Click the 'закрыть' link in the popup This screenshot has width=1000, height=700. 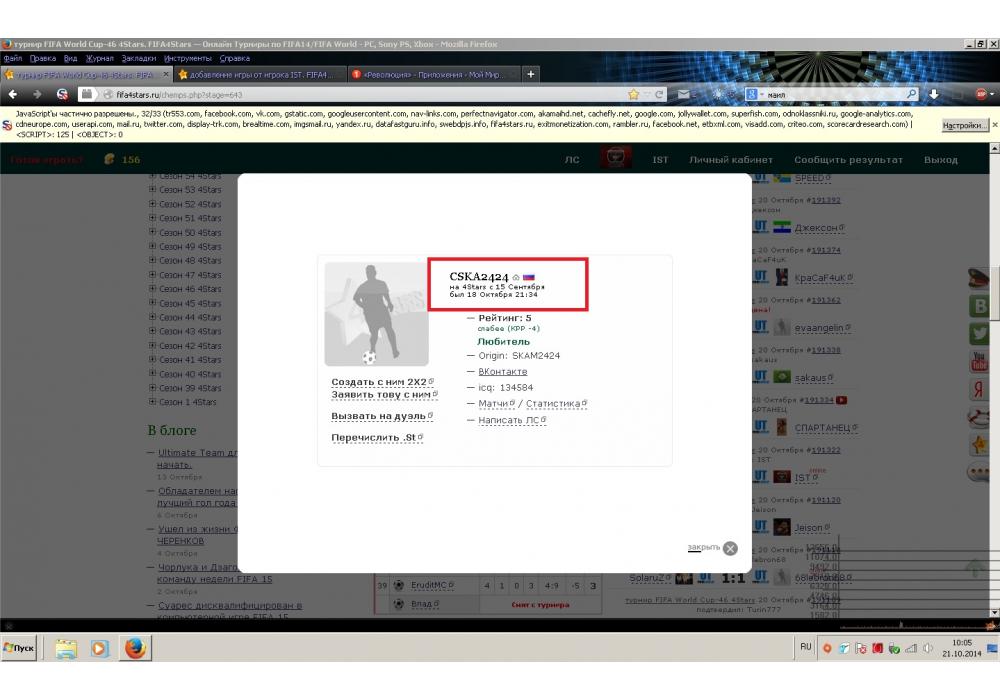coord(703,547)
